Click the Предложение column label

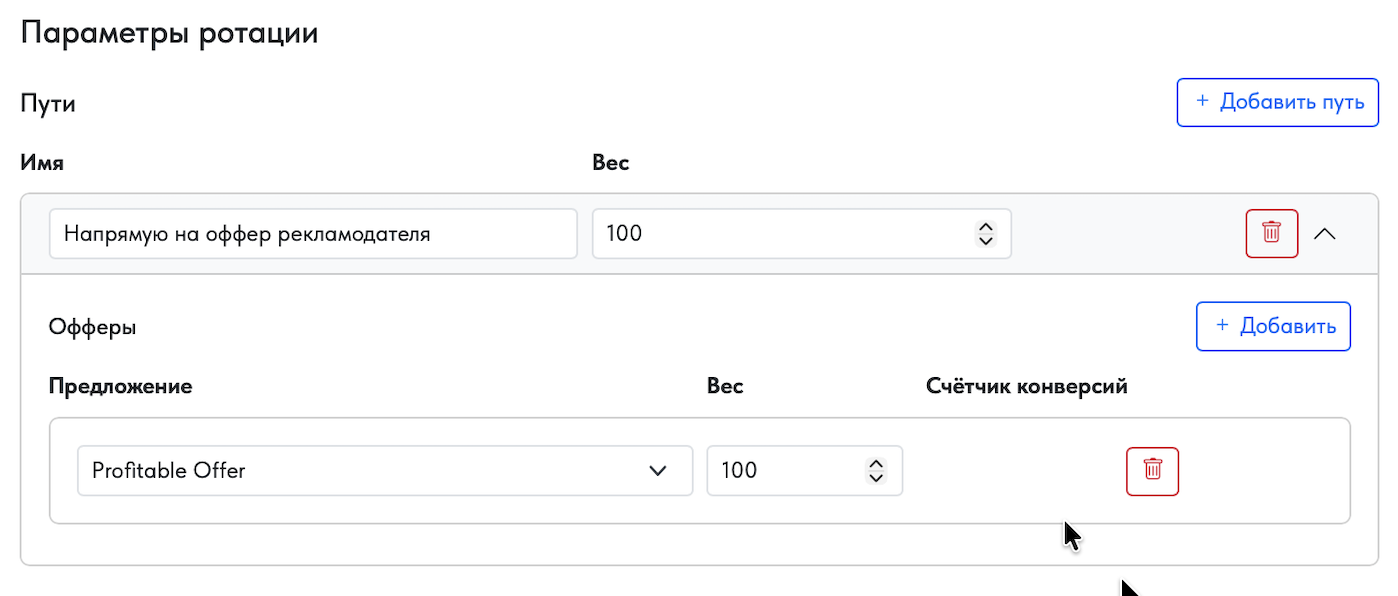coord(120,386)
